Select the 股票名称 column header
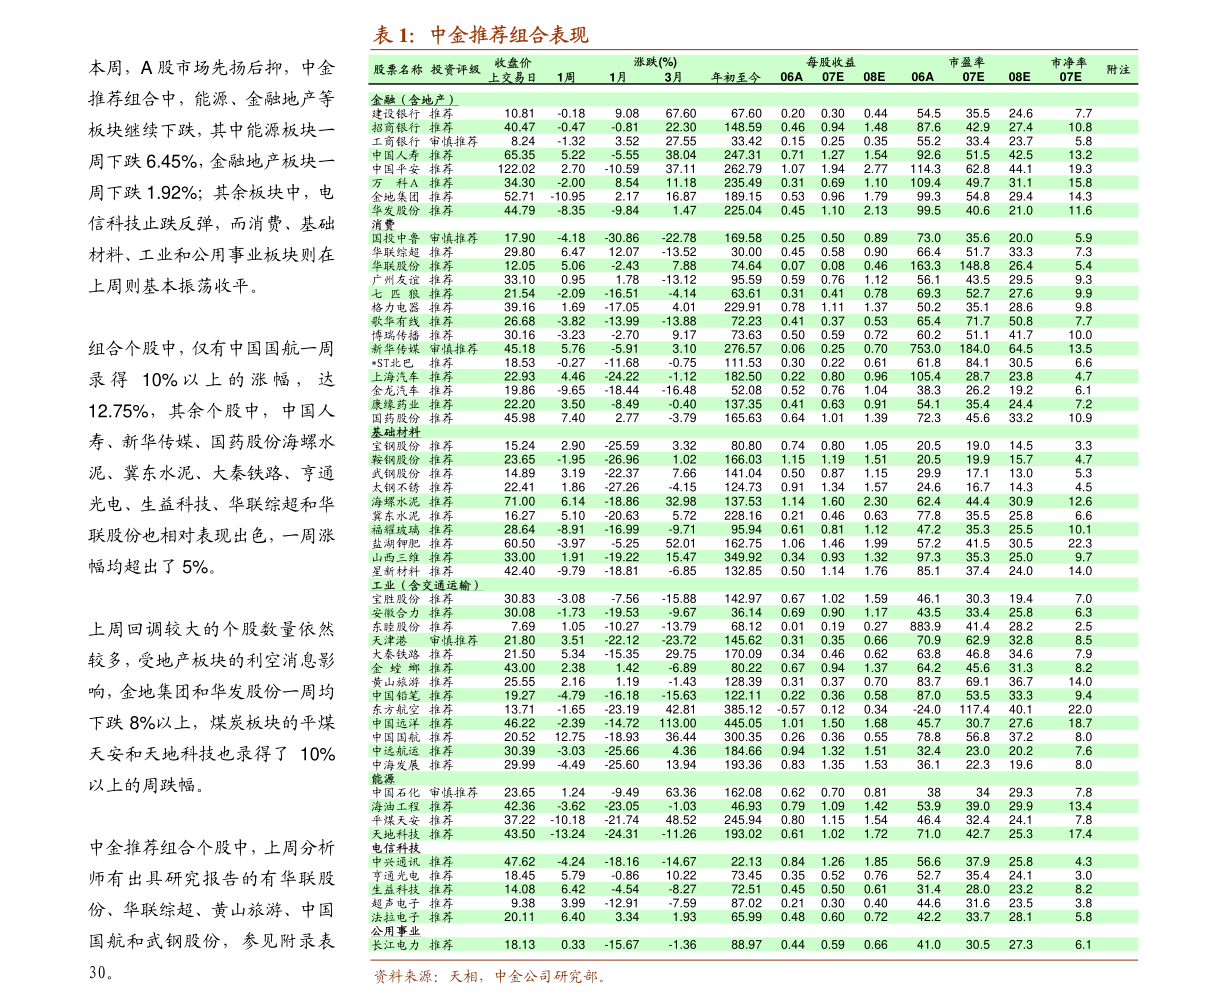This screenshot has height=1005, width=1224. 397,70
